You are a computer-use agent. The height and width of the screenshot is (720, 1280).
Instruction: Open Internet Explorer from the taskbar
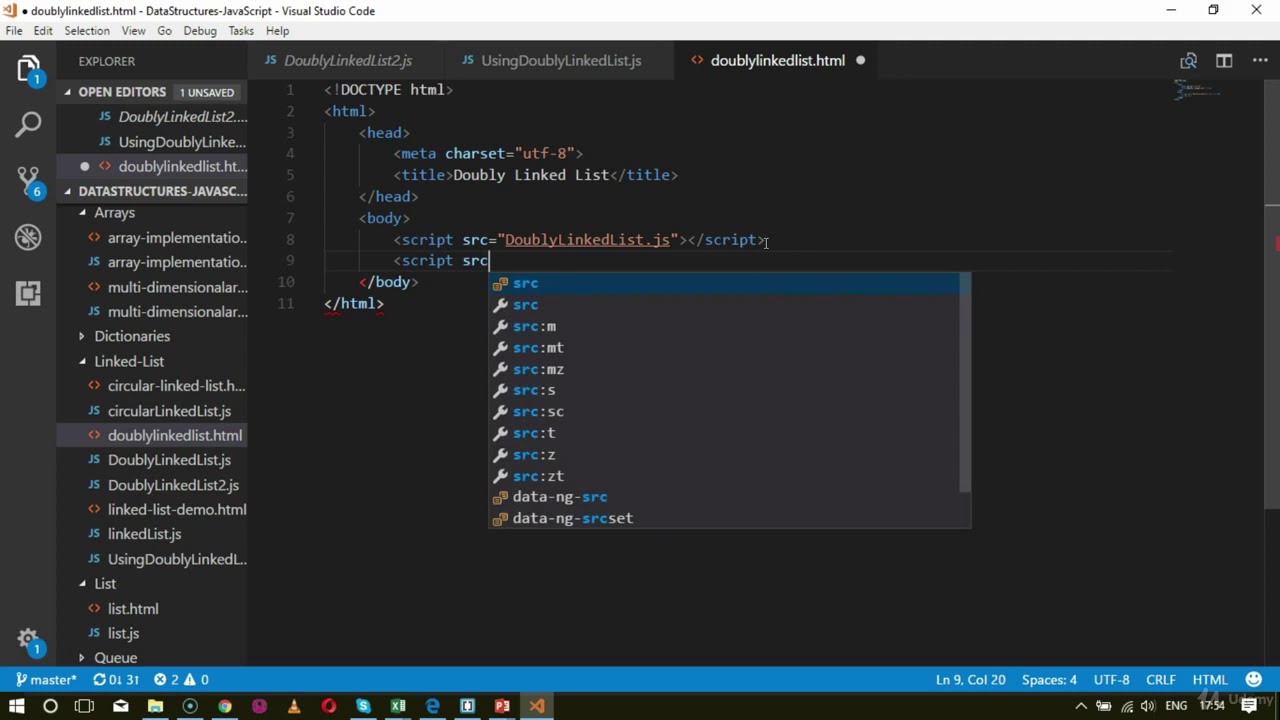[x=432, y=706]
